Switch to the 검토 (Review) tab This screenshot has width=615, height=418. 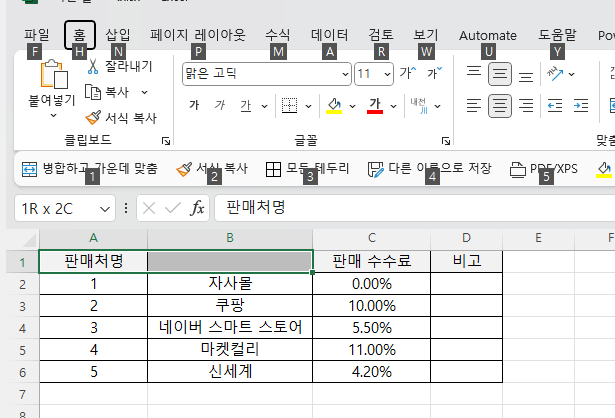(380, 35)
